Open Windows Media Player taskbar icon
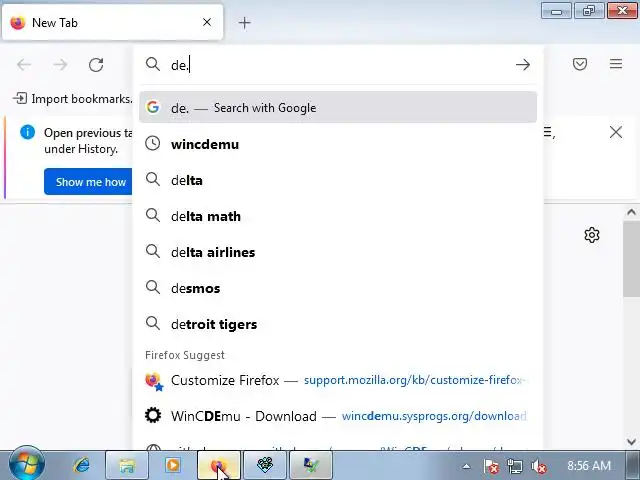 tap(173, 465)
